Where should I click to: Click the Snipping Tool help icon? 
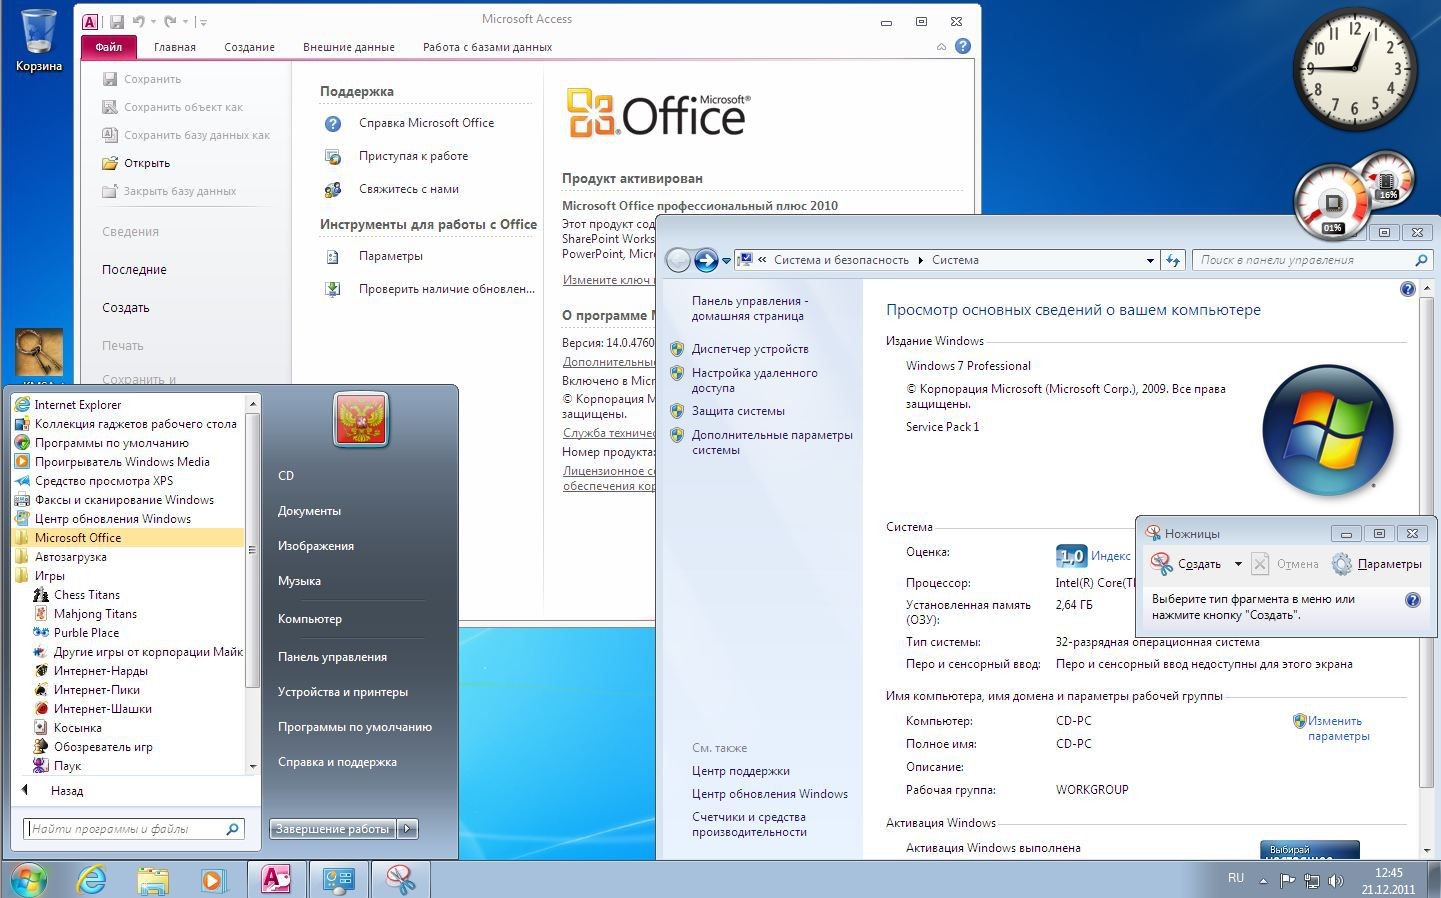pos(1412,600)
